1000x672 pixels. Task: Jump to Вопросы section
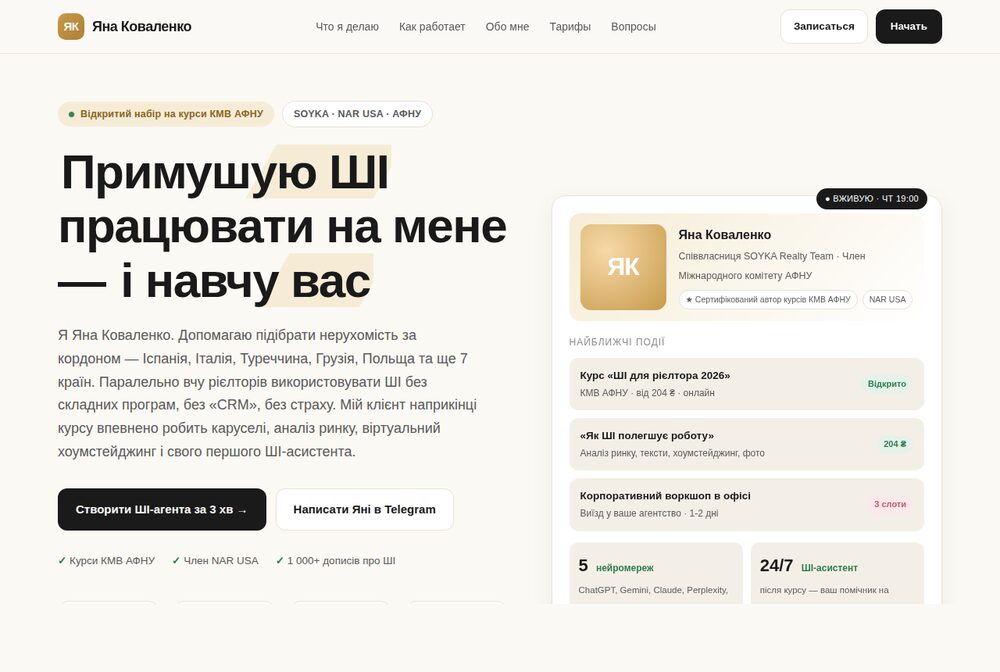pyautogui.click(x=633, y=27)
